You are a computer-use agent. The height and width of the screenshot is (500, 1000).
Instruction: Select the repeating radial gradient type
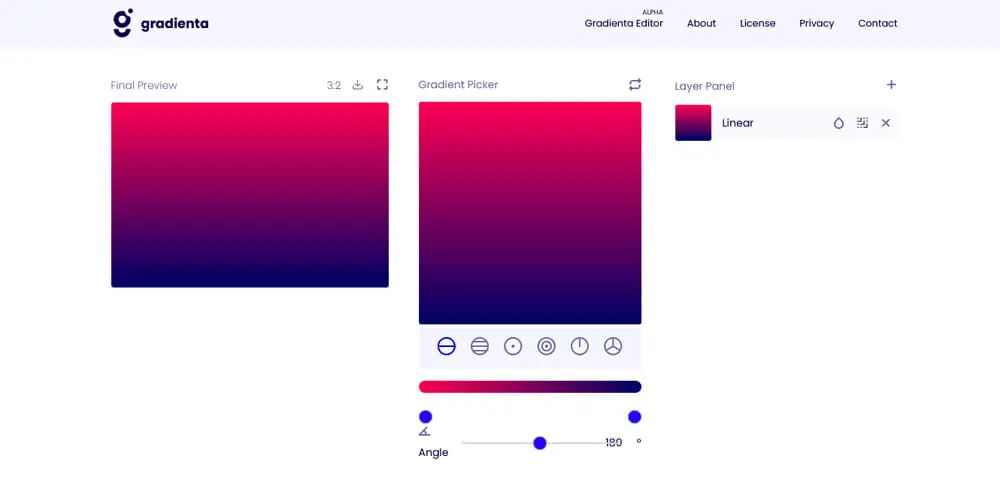tap(547, 346)
